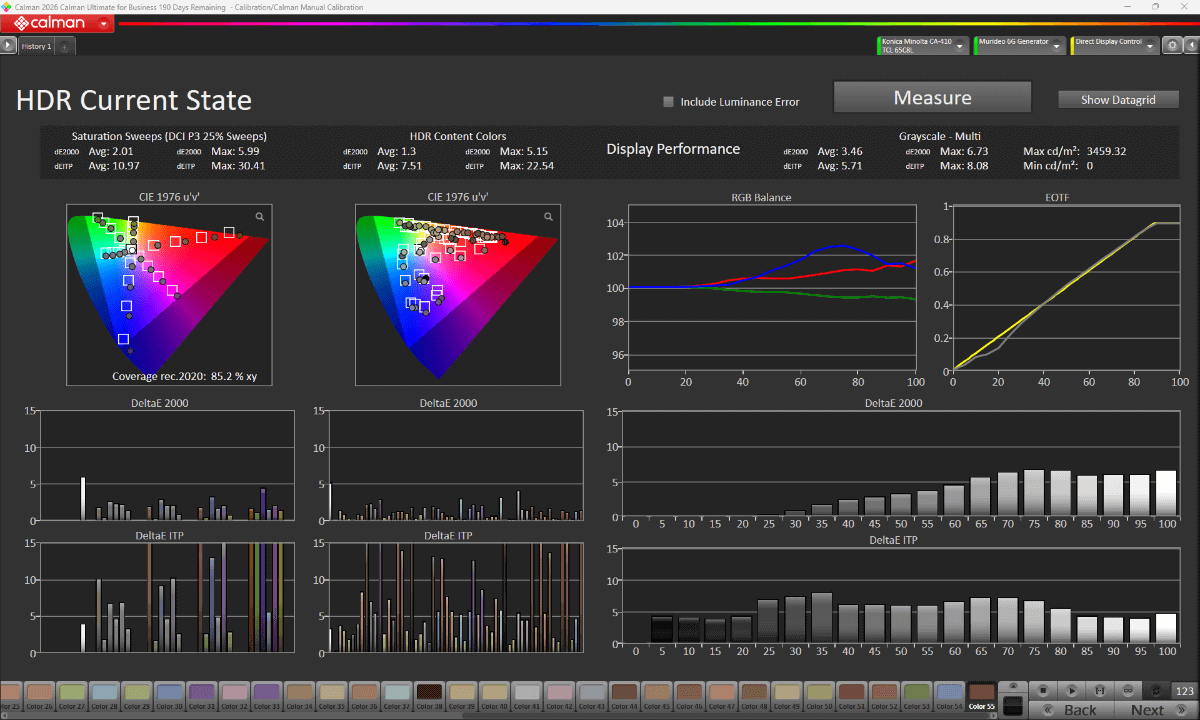Click the stop measurement button
The height and width of the screenshot is (720, 1200).
tap(1042, 690)
